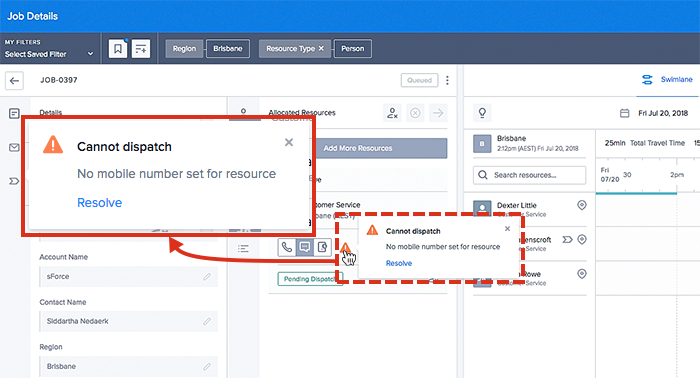The width and height of the screenshot is (700, 378).
Task: Select the list view icon in the middle column
Action: point(243,249)
